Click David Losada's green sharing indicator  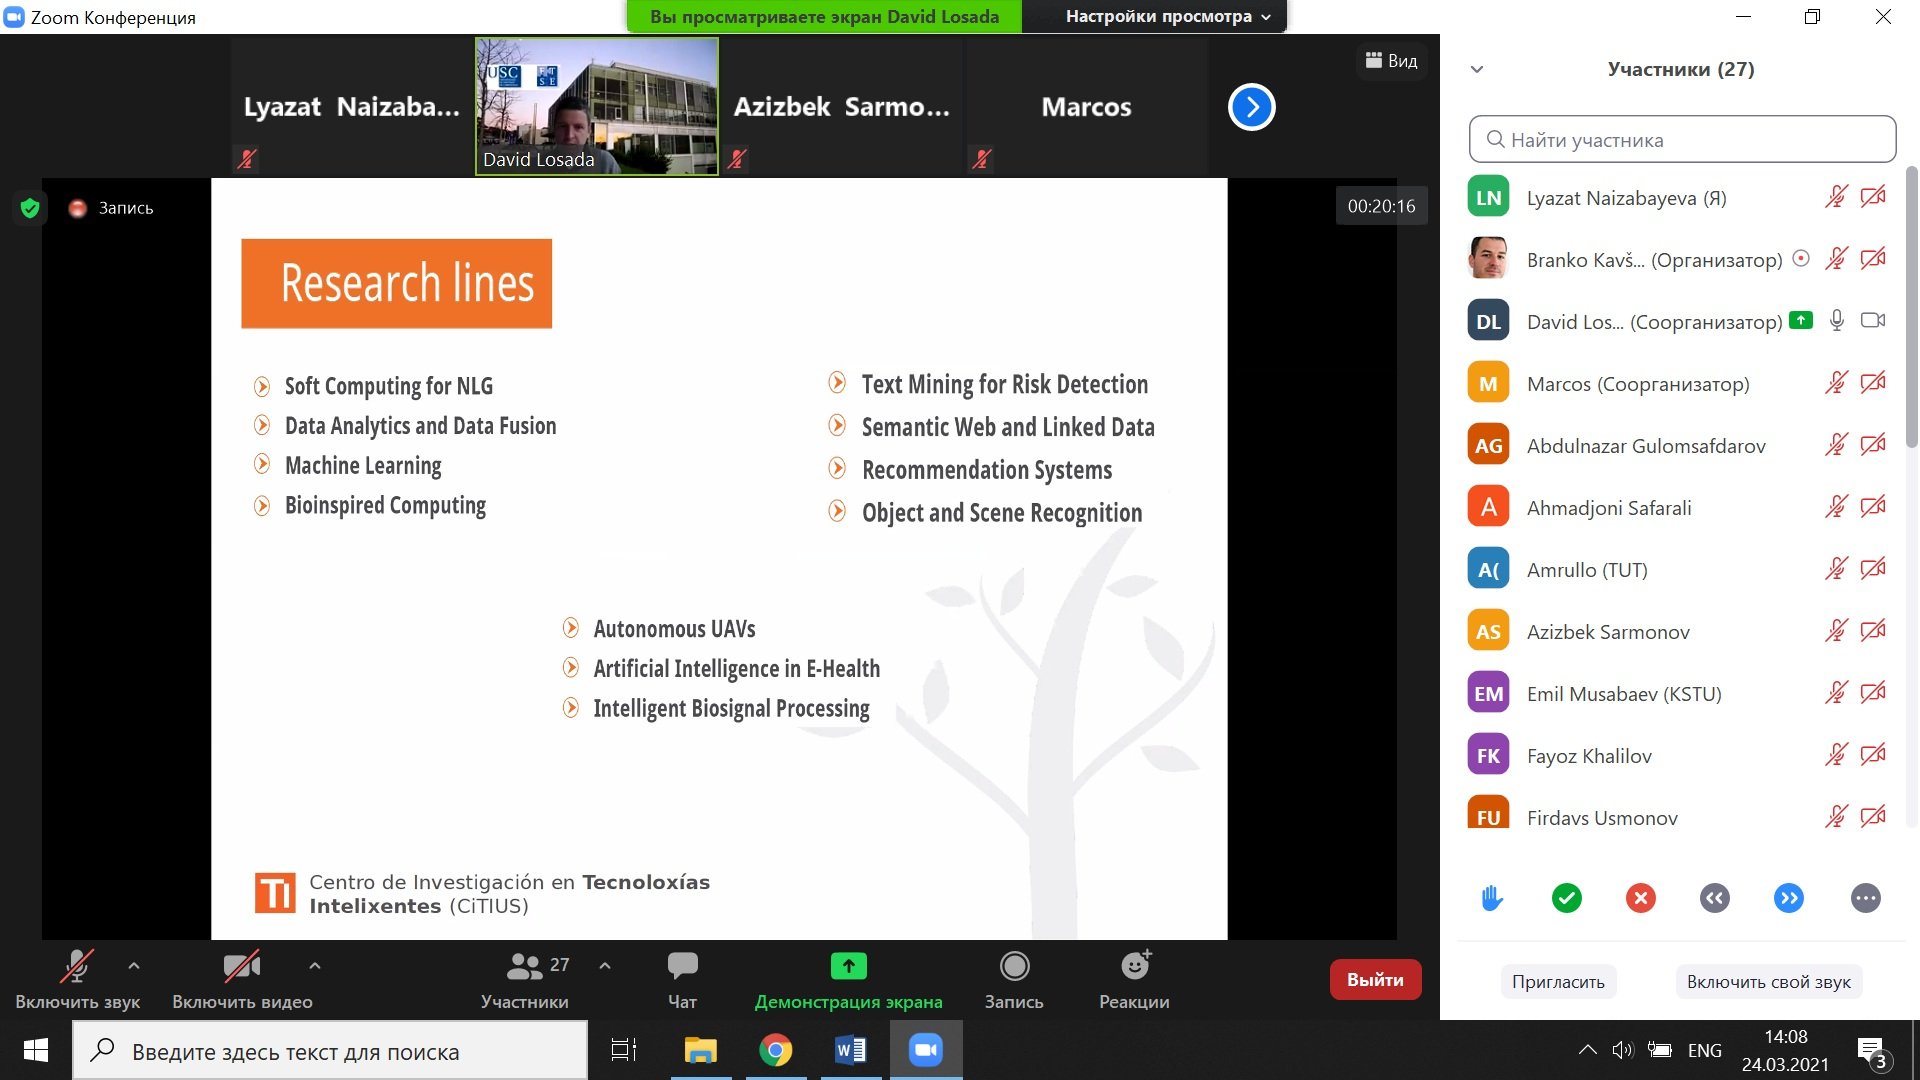[x=1801, y=321]
